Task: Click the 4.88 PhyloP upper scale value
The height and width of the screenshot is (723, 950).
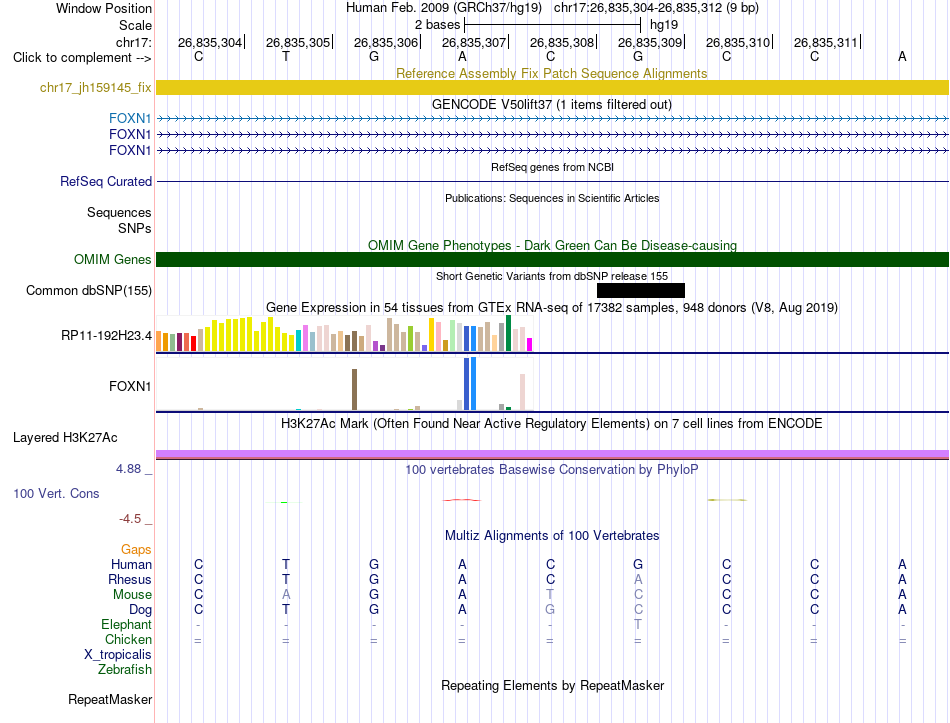Action: (128, 469)
